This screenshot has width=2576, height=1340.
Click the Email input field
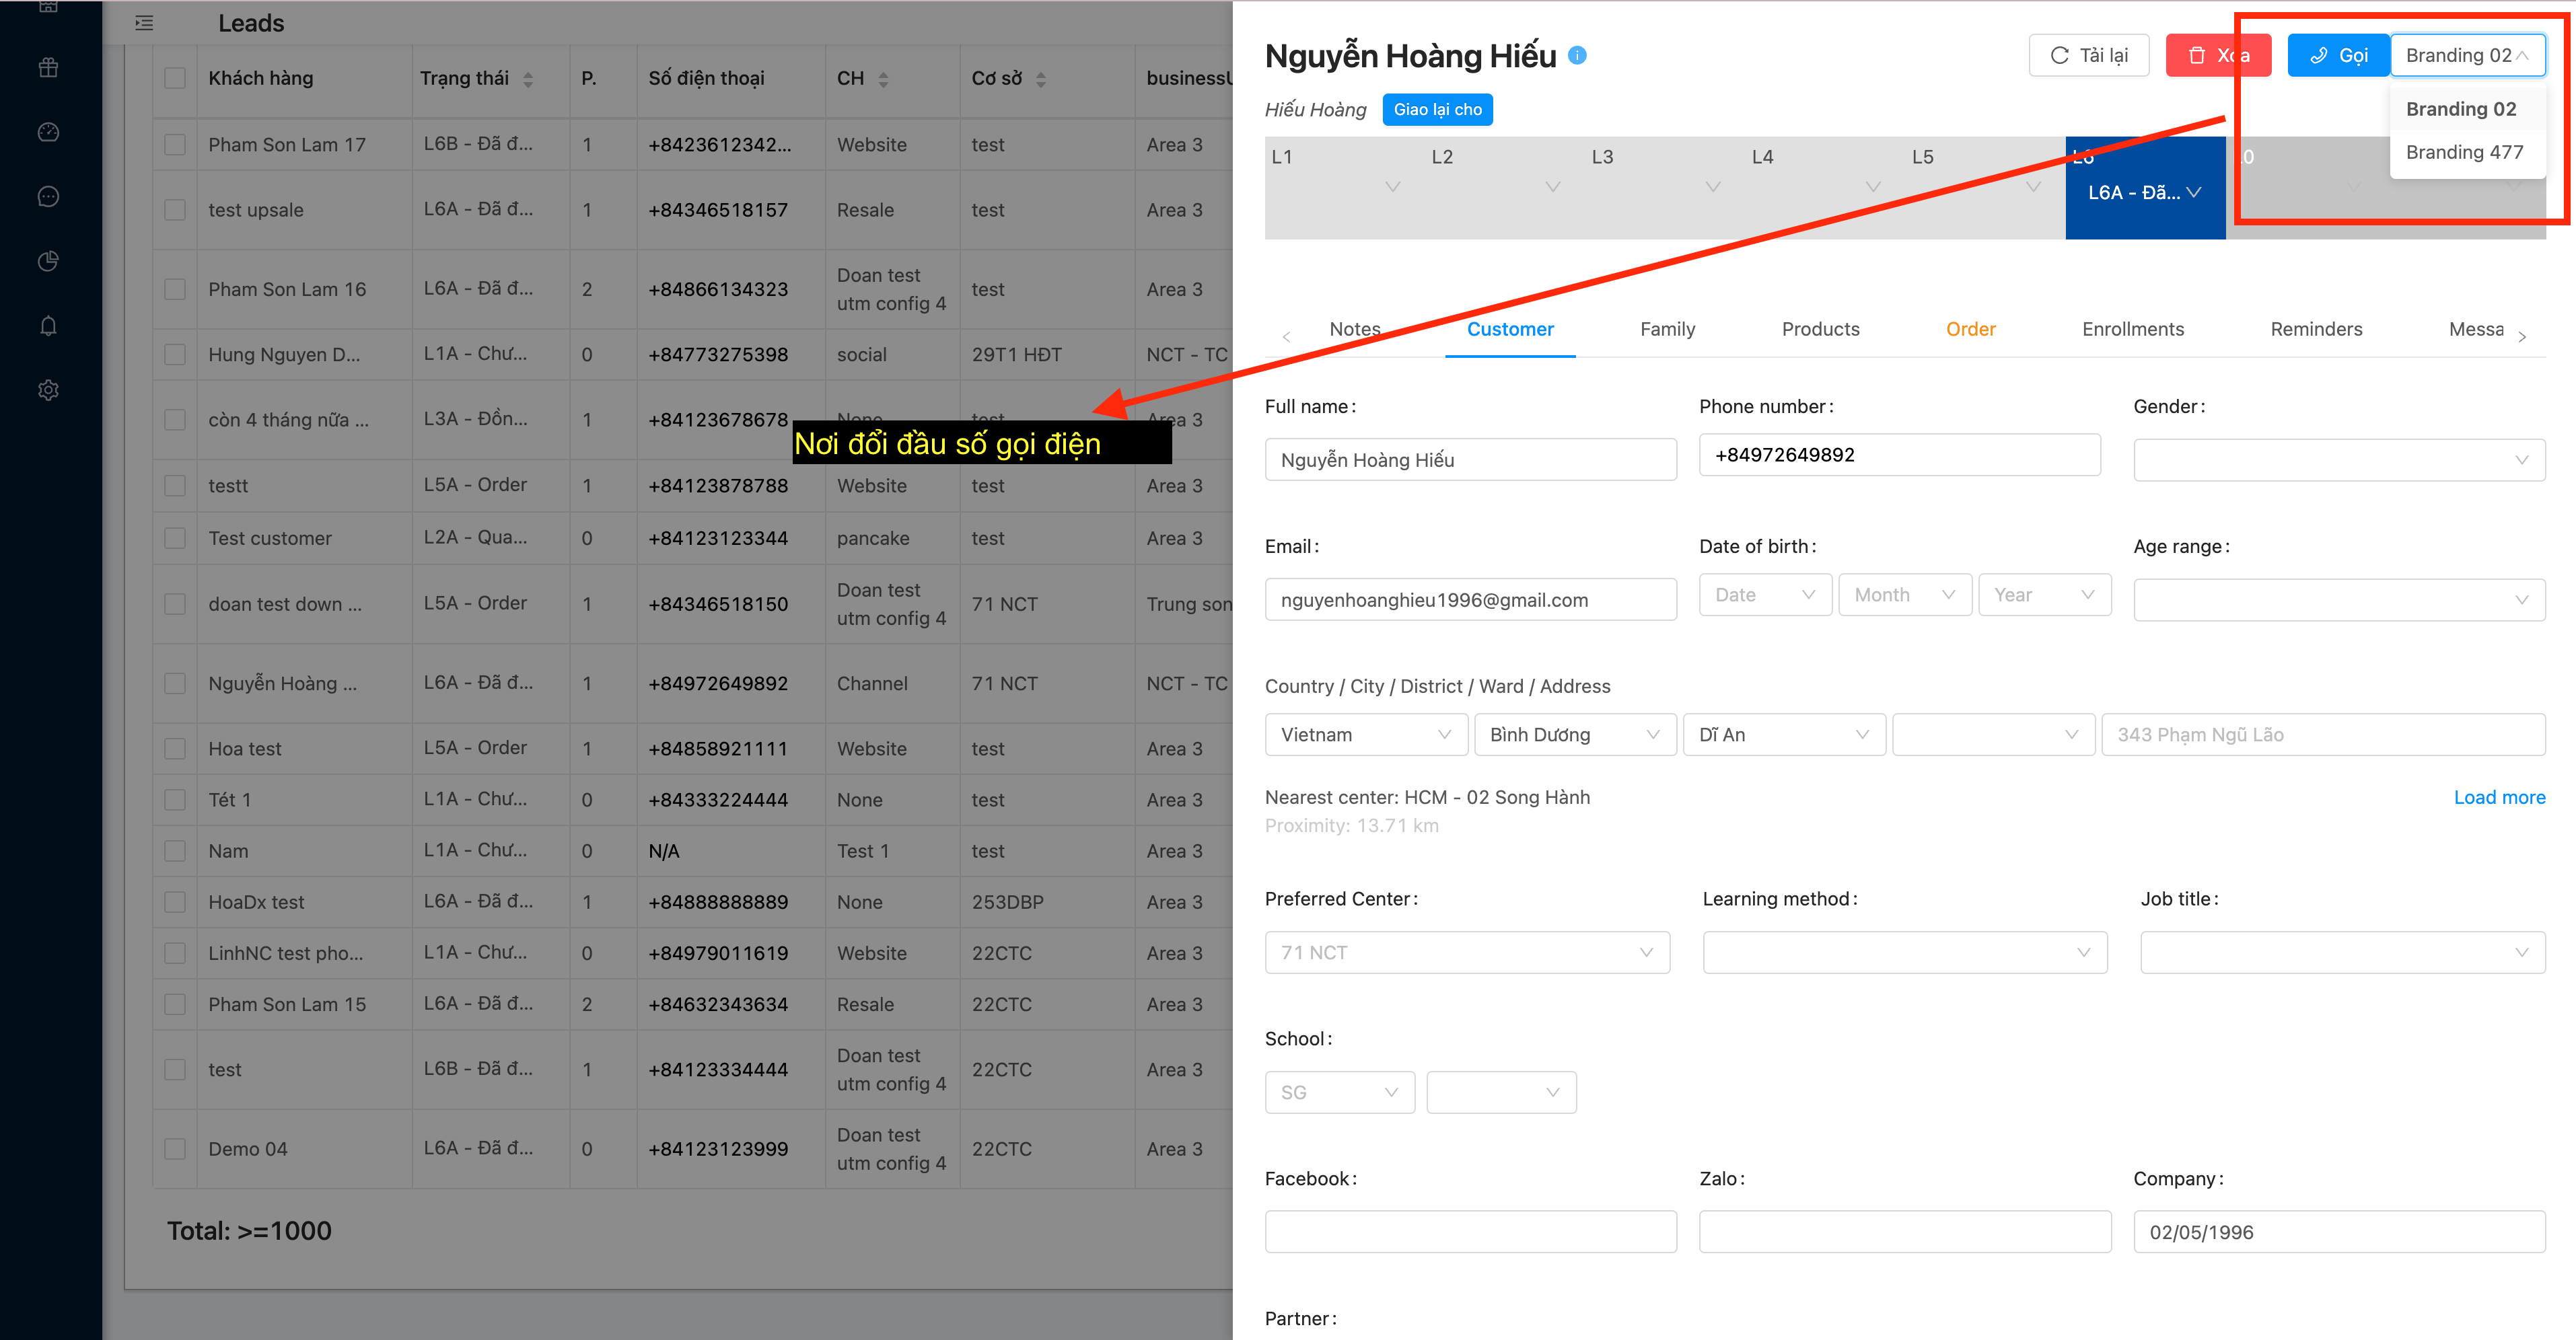(1470, 600)
